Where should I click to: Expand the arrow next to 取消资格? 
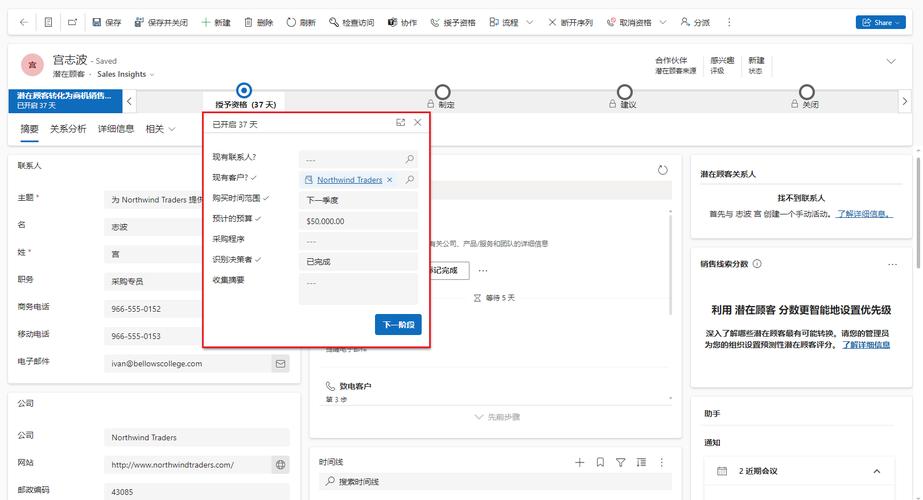pyautogui.click(x=663, y=22)
